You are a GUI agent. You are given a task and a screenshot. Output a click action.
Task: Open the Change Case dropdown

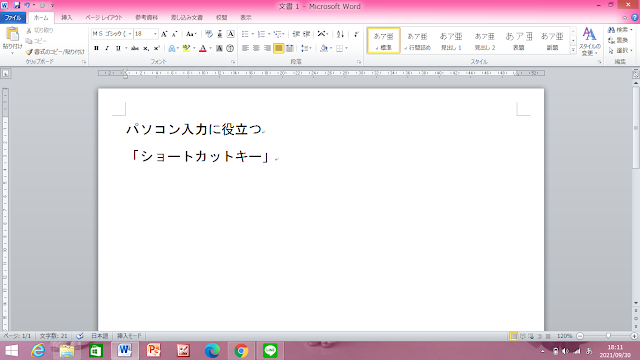[191, 34]
